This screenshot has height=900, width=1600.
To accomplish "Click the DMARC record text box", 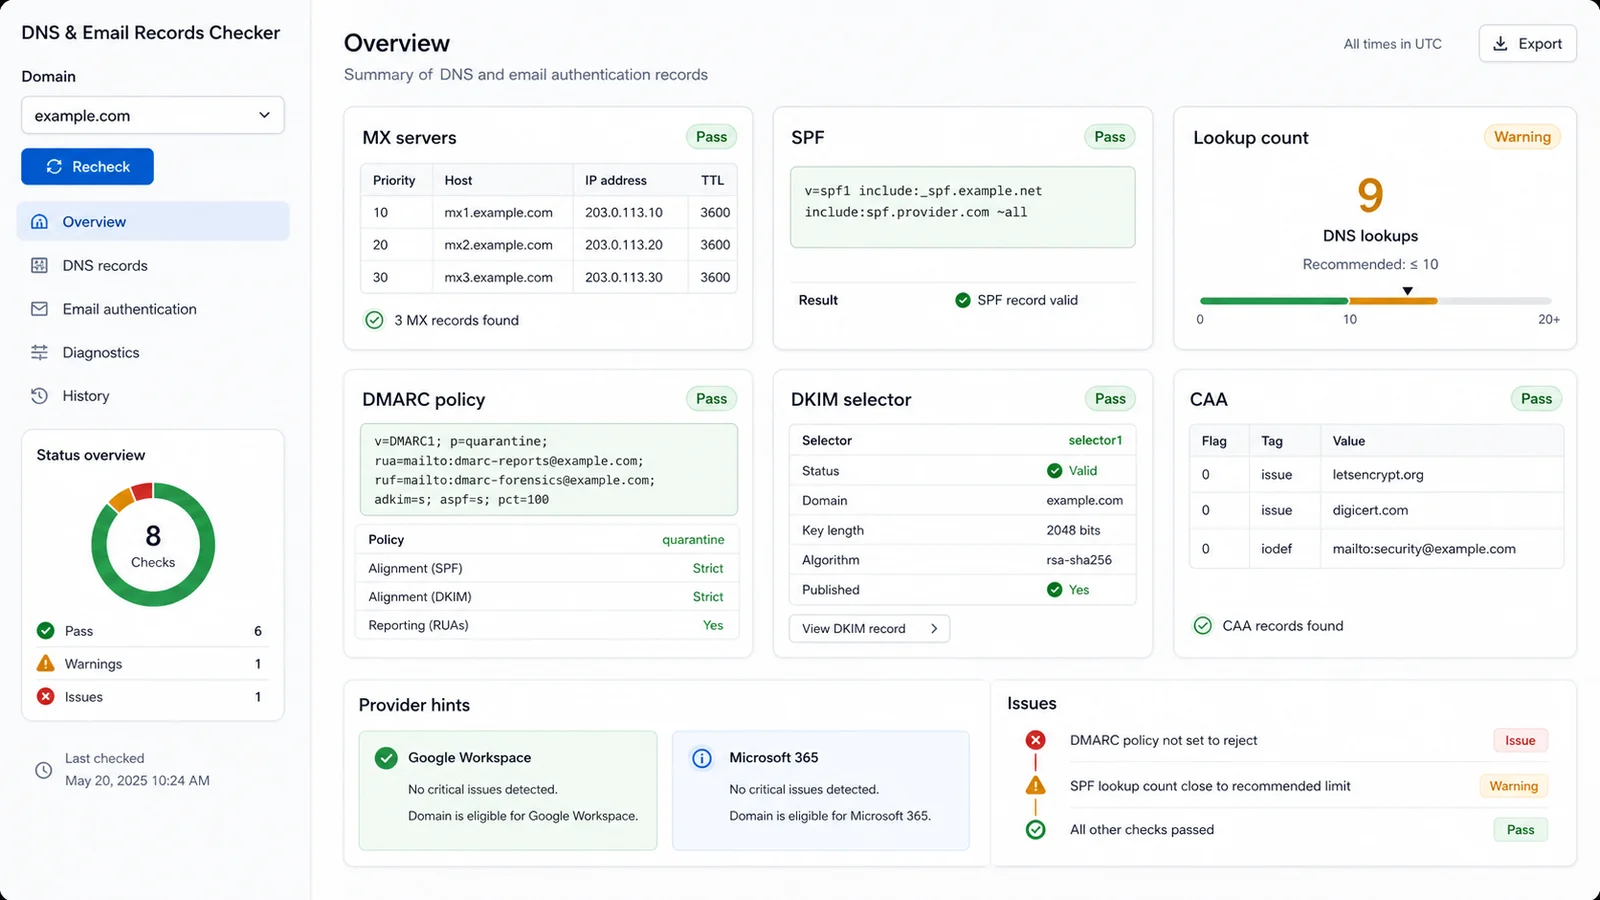I will (x=549, y=470).
